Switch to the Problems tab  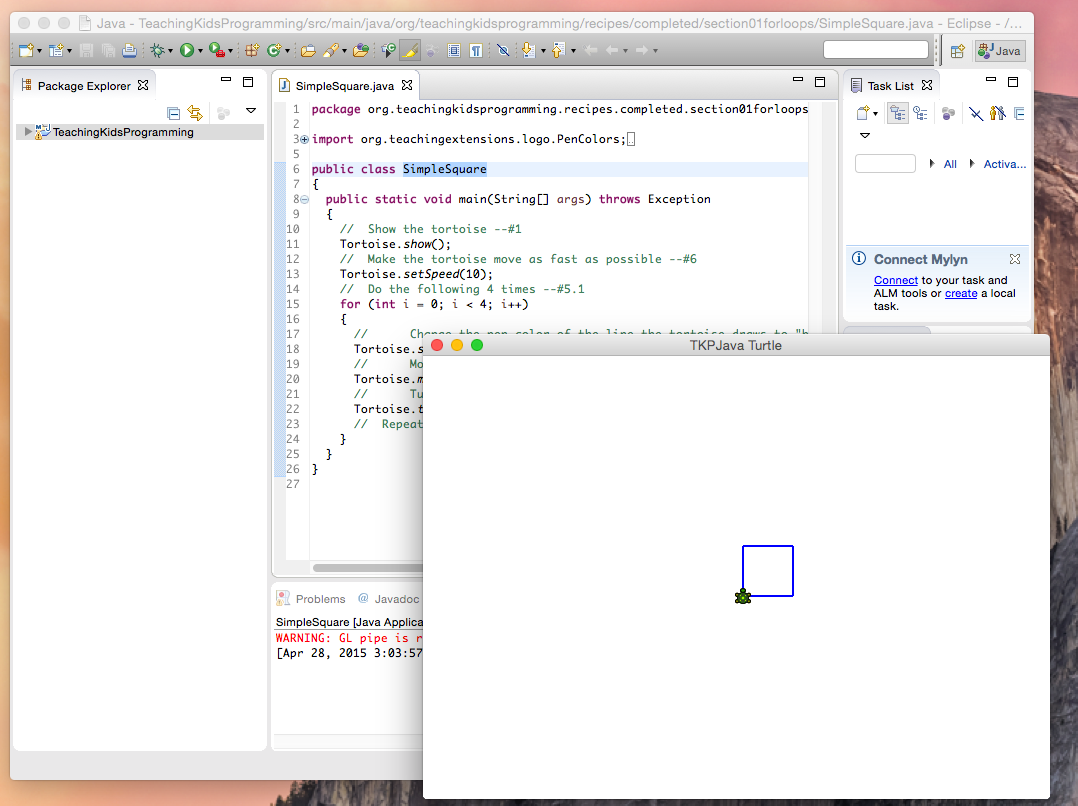[x=320, y=599]
